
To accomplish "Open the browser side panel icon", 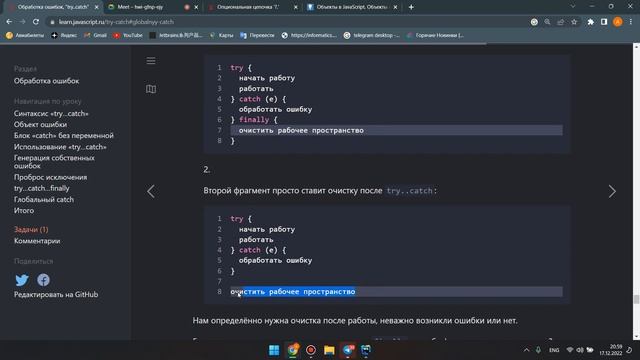I will [604, 22].
